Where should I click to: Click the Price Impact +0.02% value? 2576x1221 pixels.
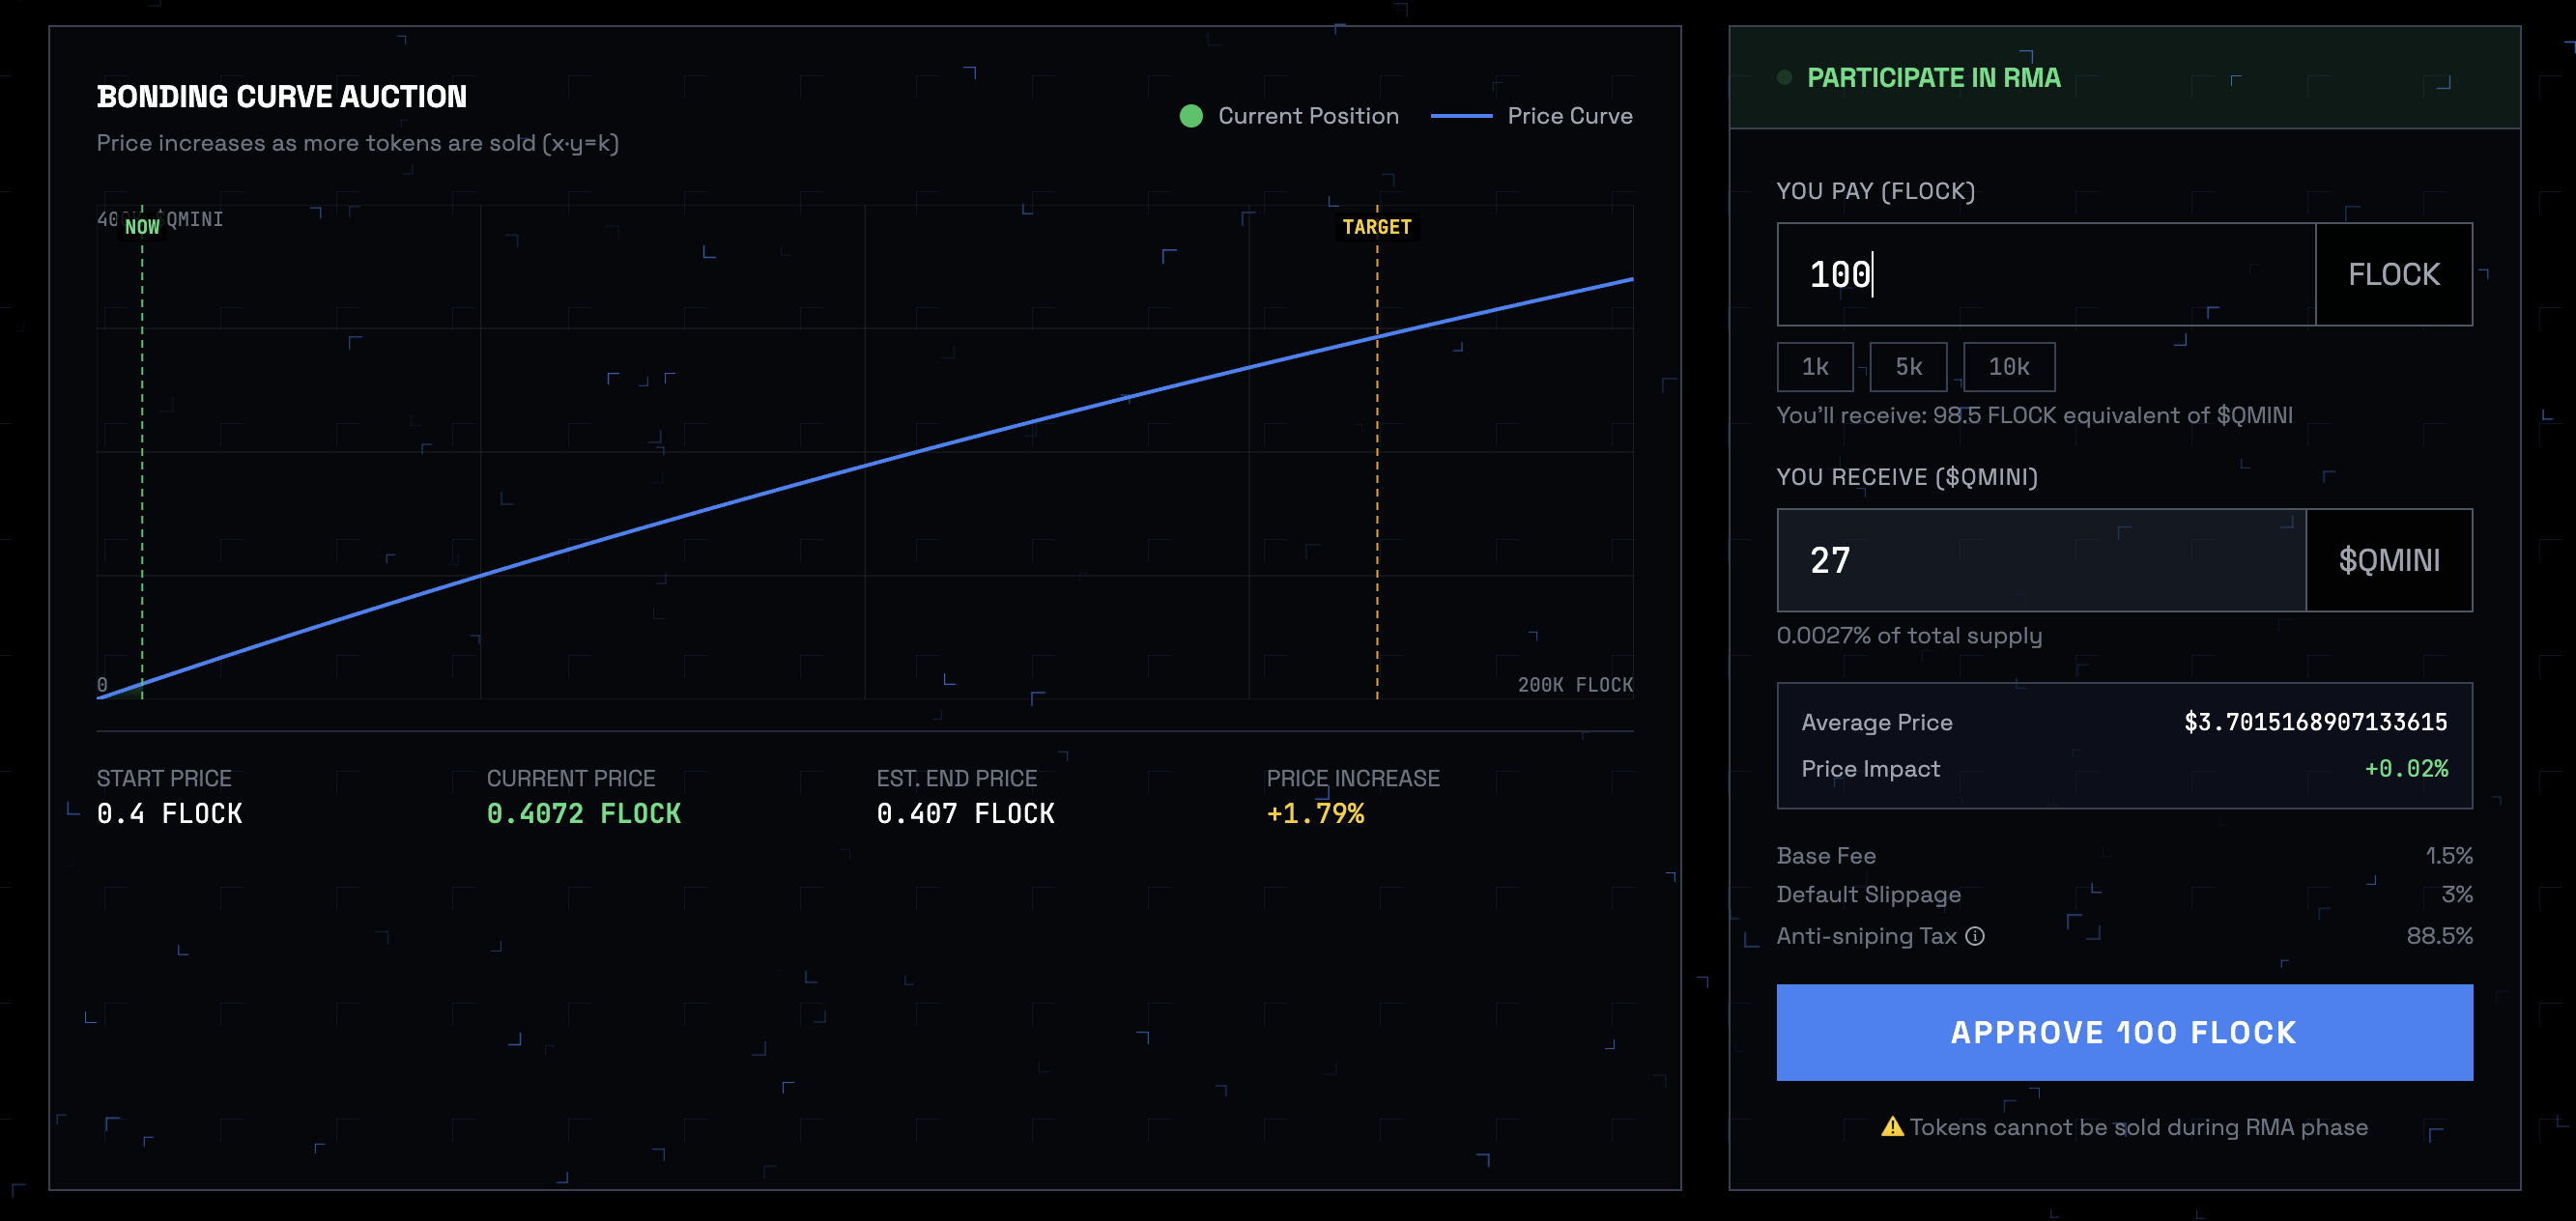tap(2405, 769)
